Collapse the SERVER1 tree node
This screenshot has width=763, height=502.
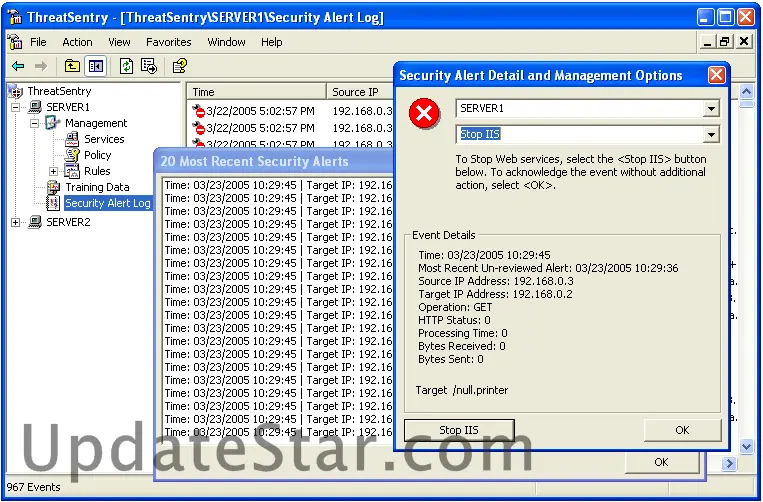tap(16, 107)
